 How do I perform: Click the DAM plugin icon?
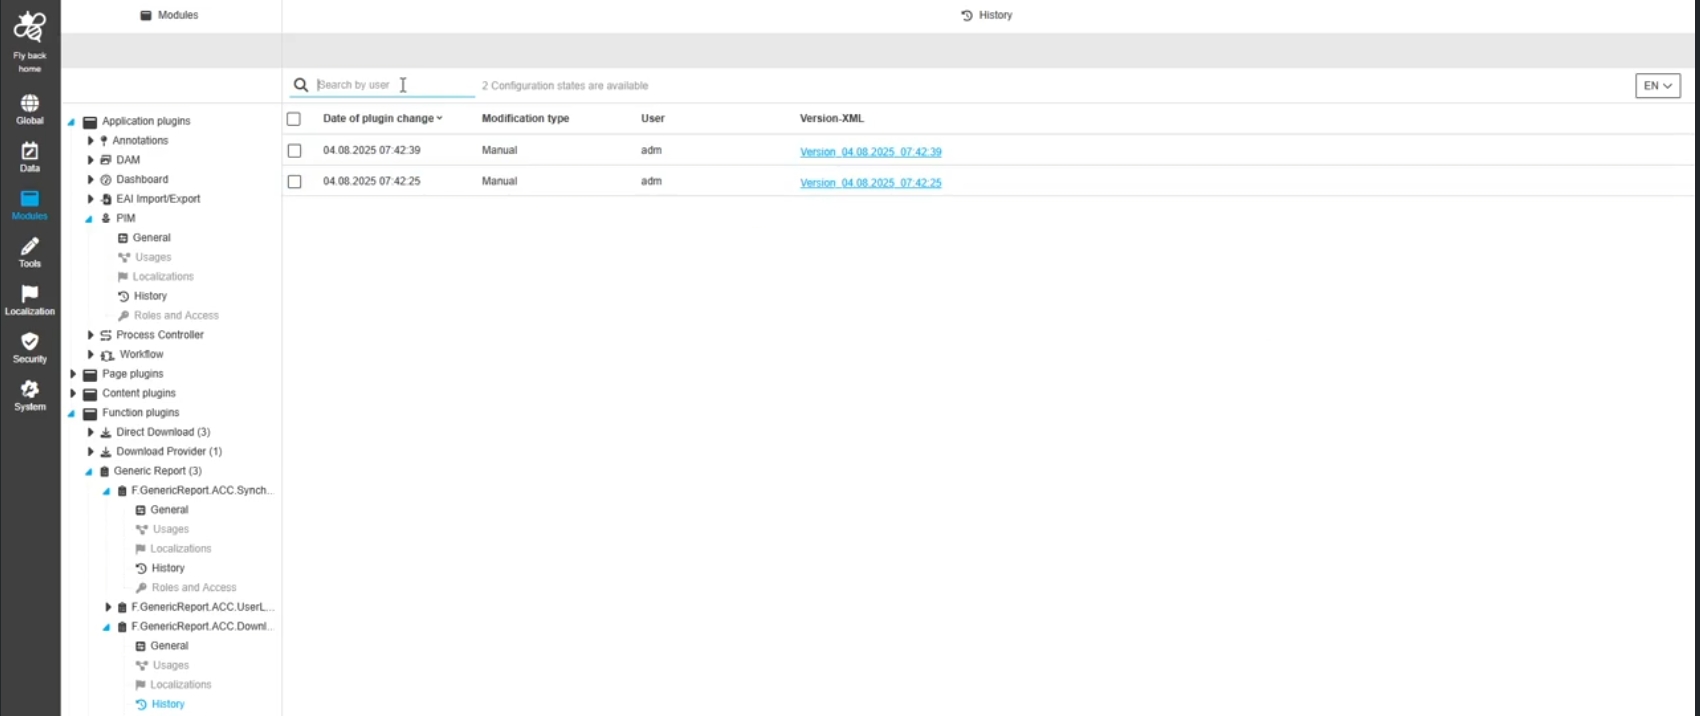(106, 160)
